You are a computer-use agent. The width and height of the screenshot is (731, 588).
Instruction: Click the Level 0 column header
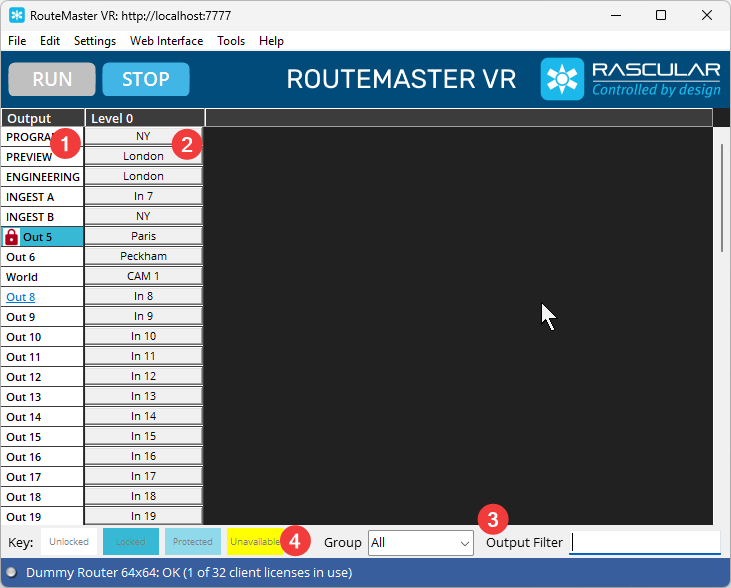click(145, 118)
